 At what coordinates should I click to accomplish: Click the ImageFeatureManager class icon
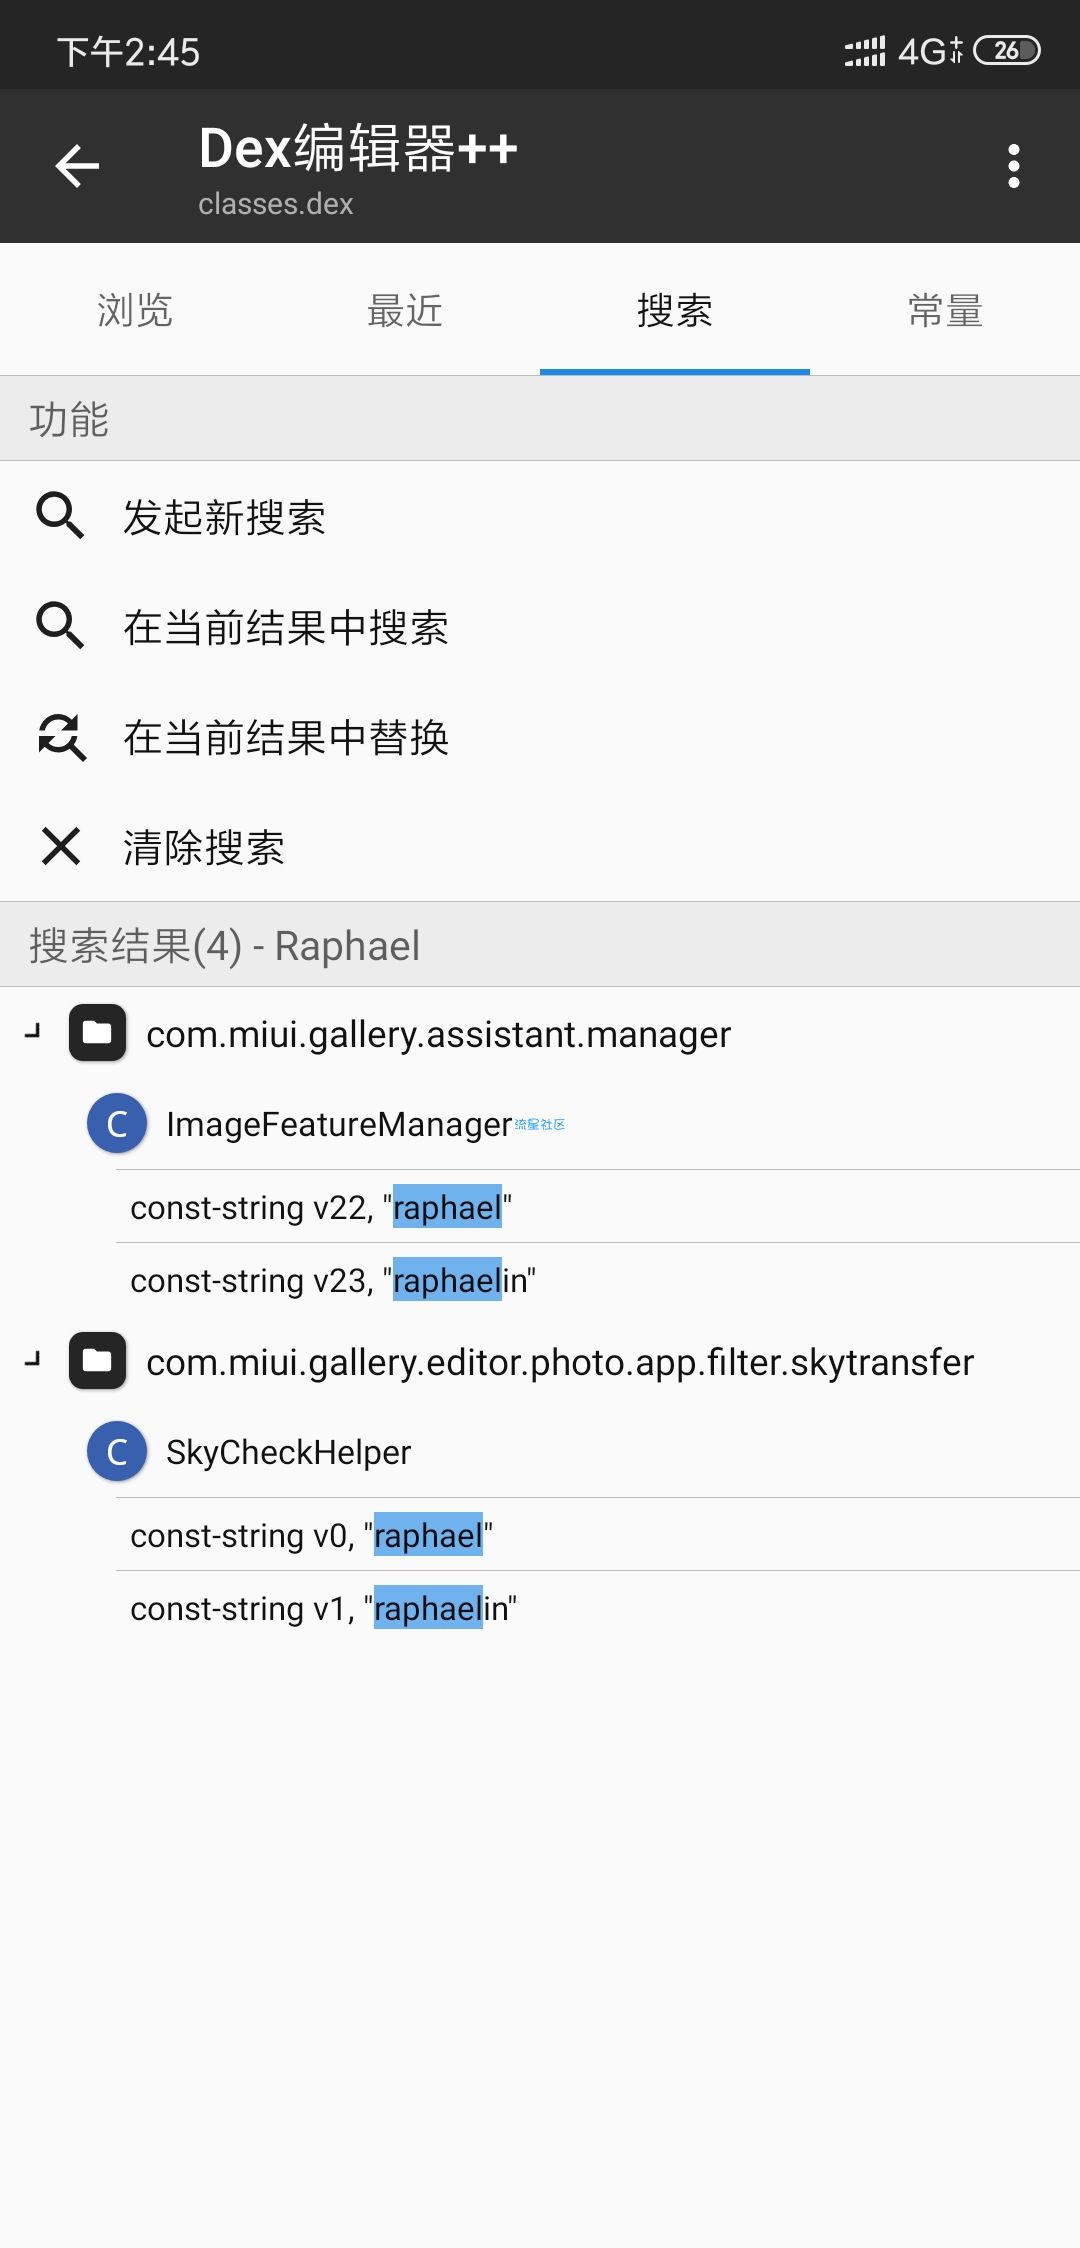[117, 1123]
